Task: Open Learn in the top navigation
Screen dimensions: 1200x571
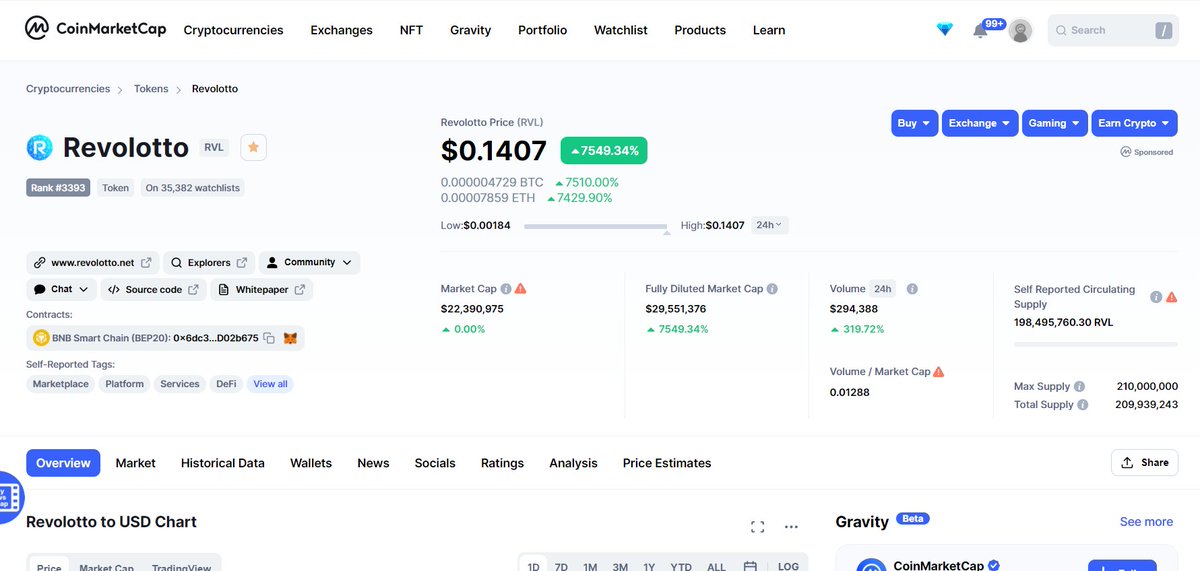Action: [769, 30]
